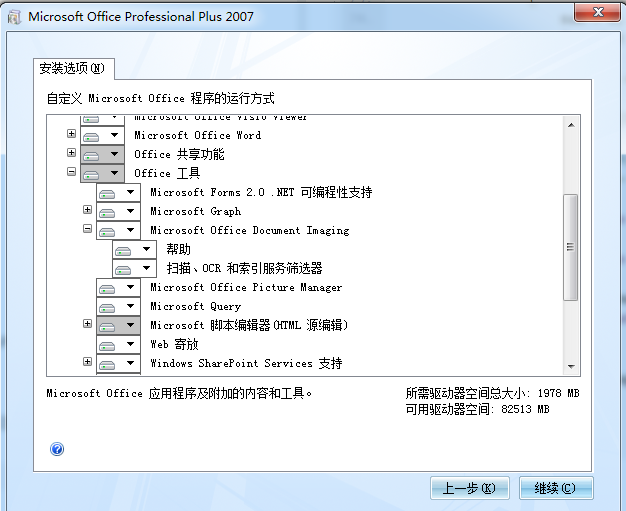Select the Web 寄放 row text

click(174, 345)
